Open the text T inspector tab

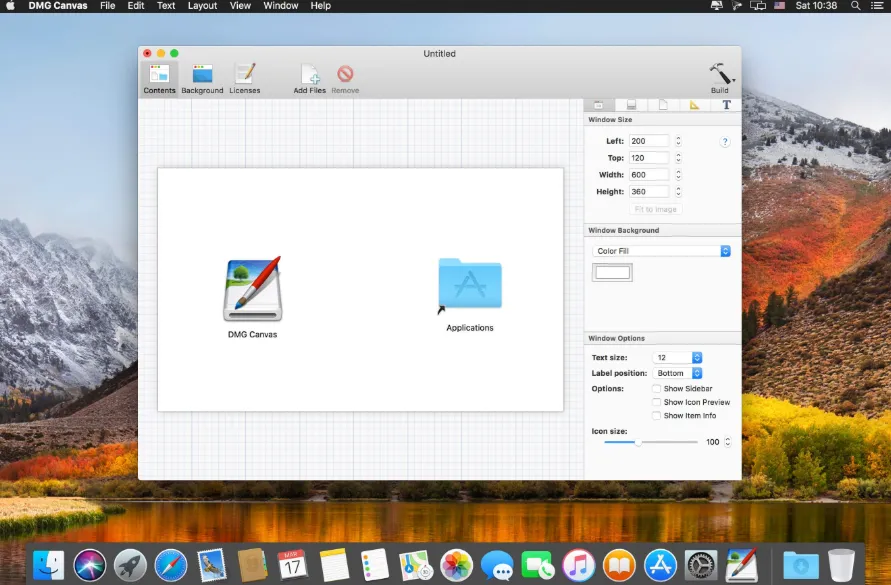[726, 105]
